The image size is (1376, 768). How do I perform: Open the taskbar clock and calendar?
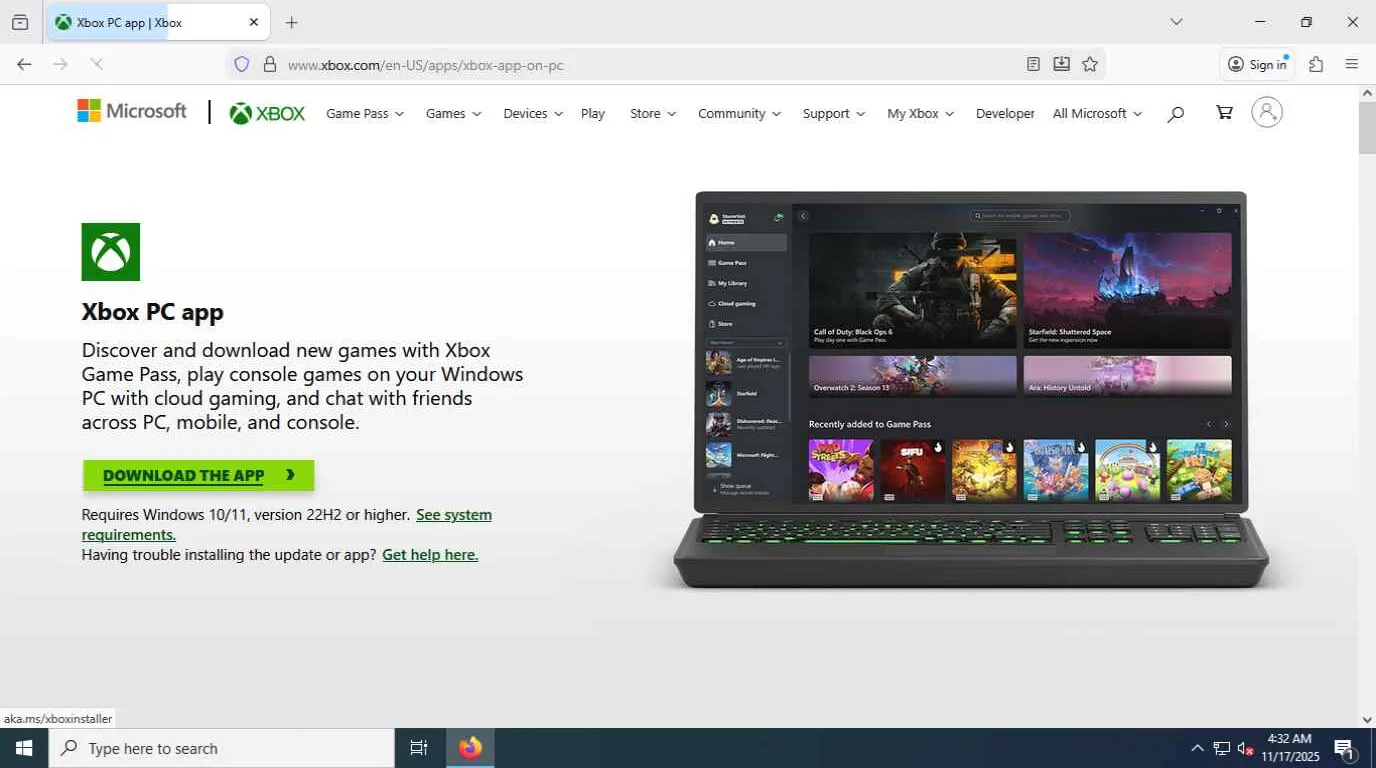[x=1288, y=748]
